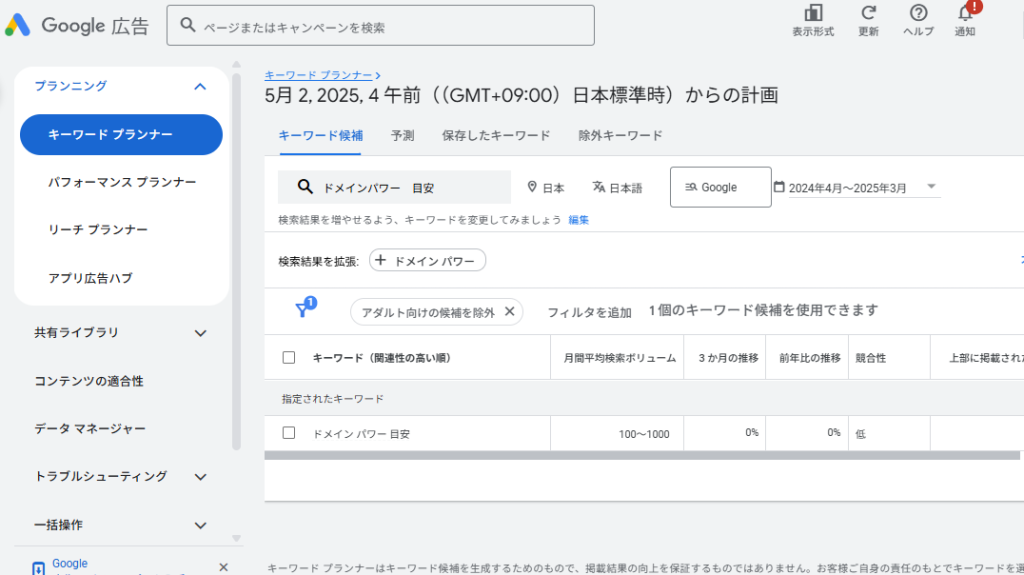The image size is (1024, 575).
Task: Open パフォーマンス プランナー
Action: tap(121, 182)
